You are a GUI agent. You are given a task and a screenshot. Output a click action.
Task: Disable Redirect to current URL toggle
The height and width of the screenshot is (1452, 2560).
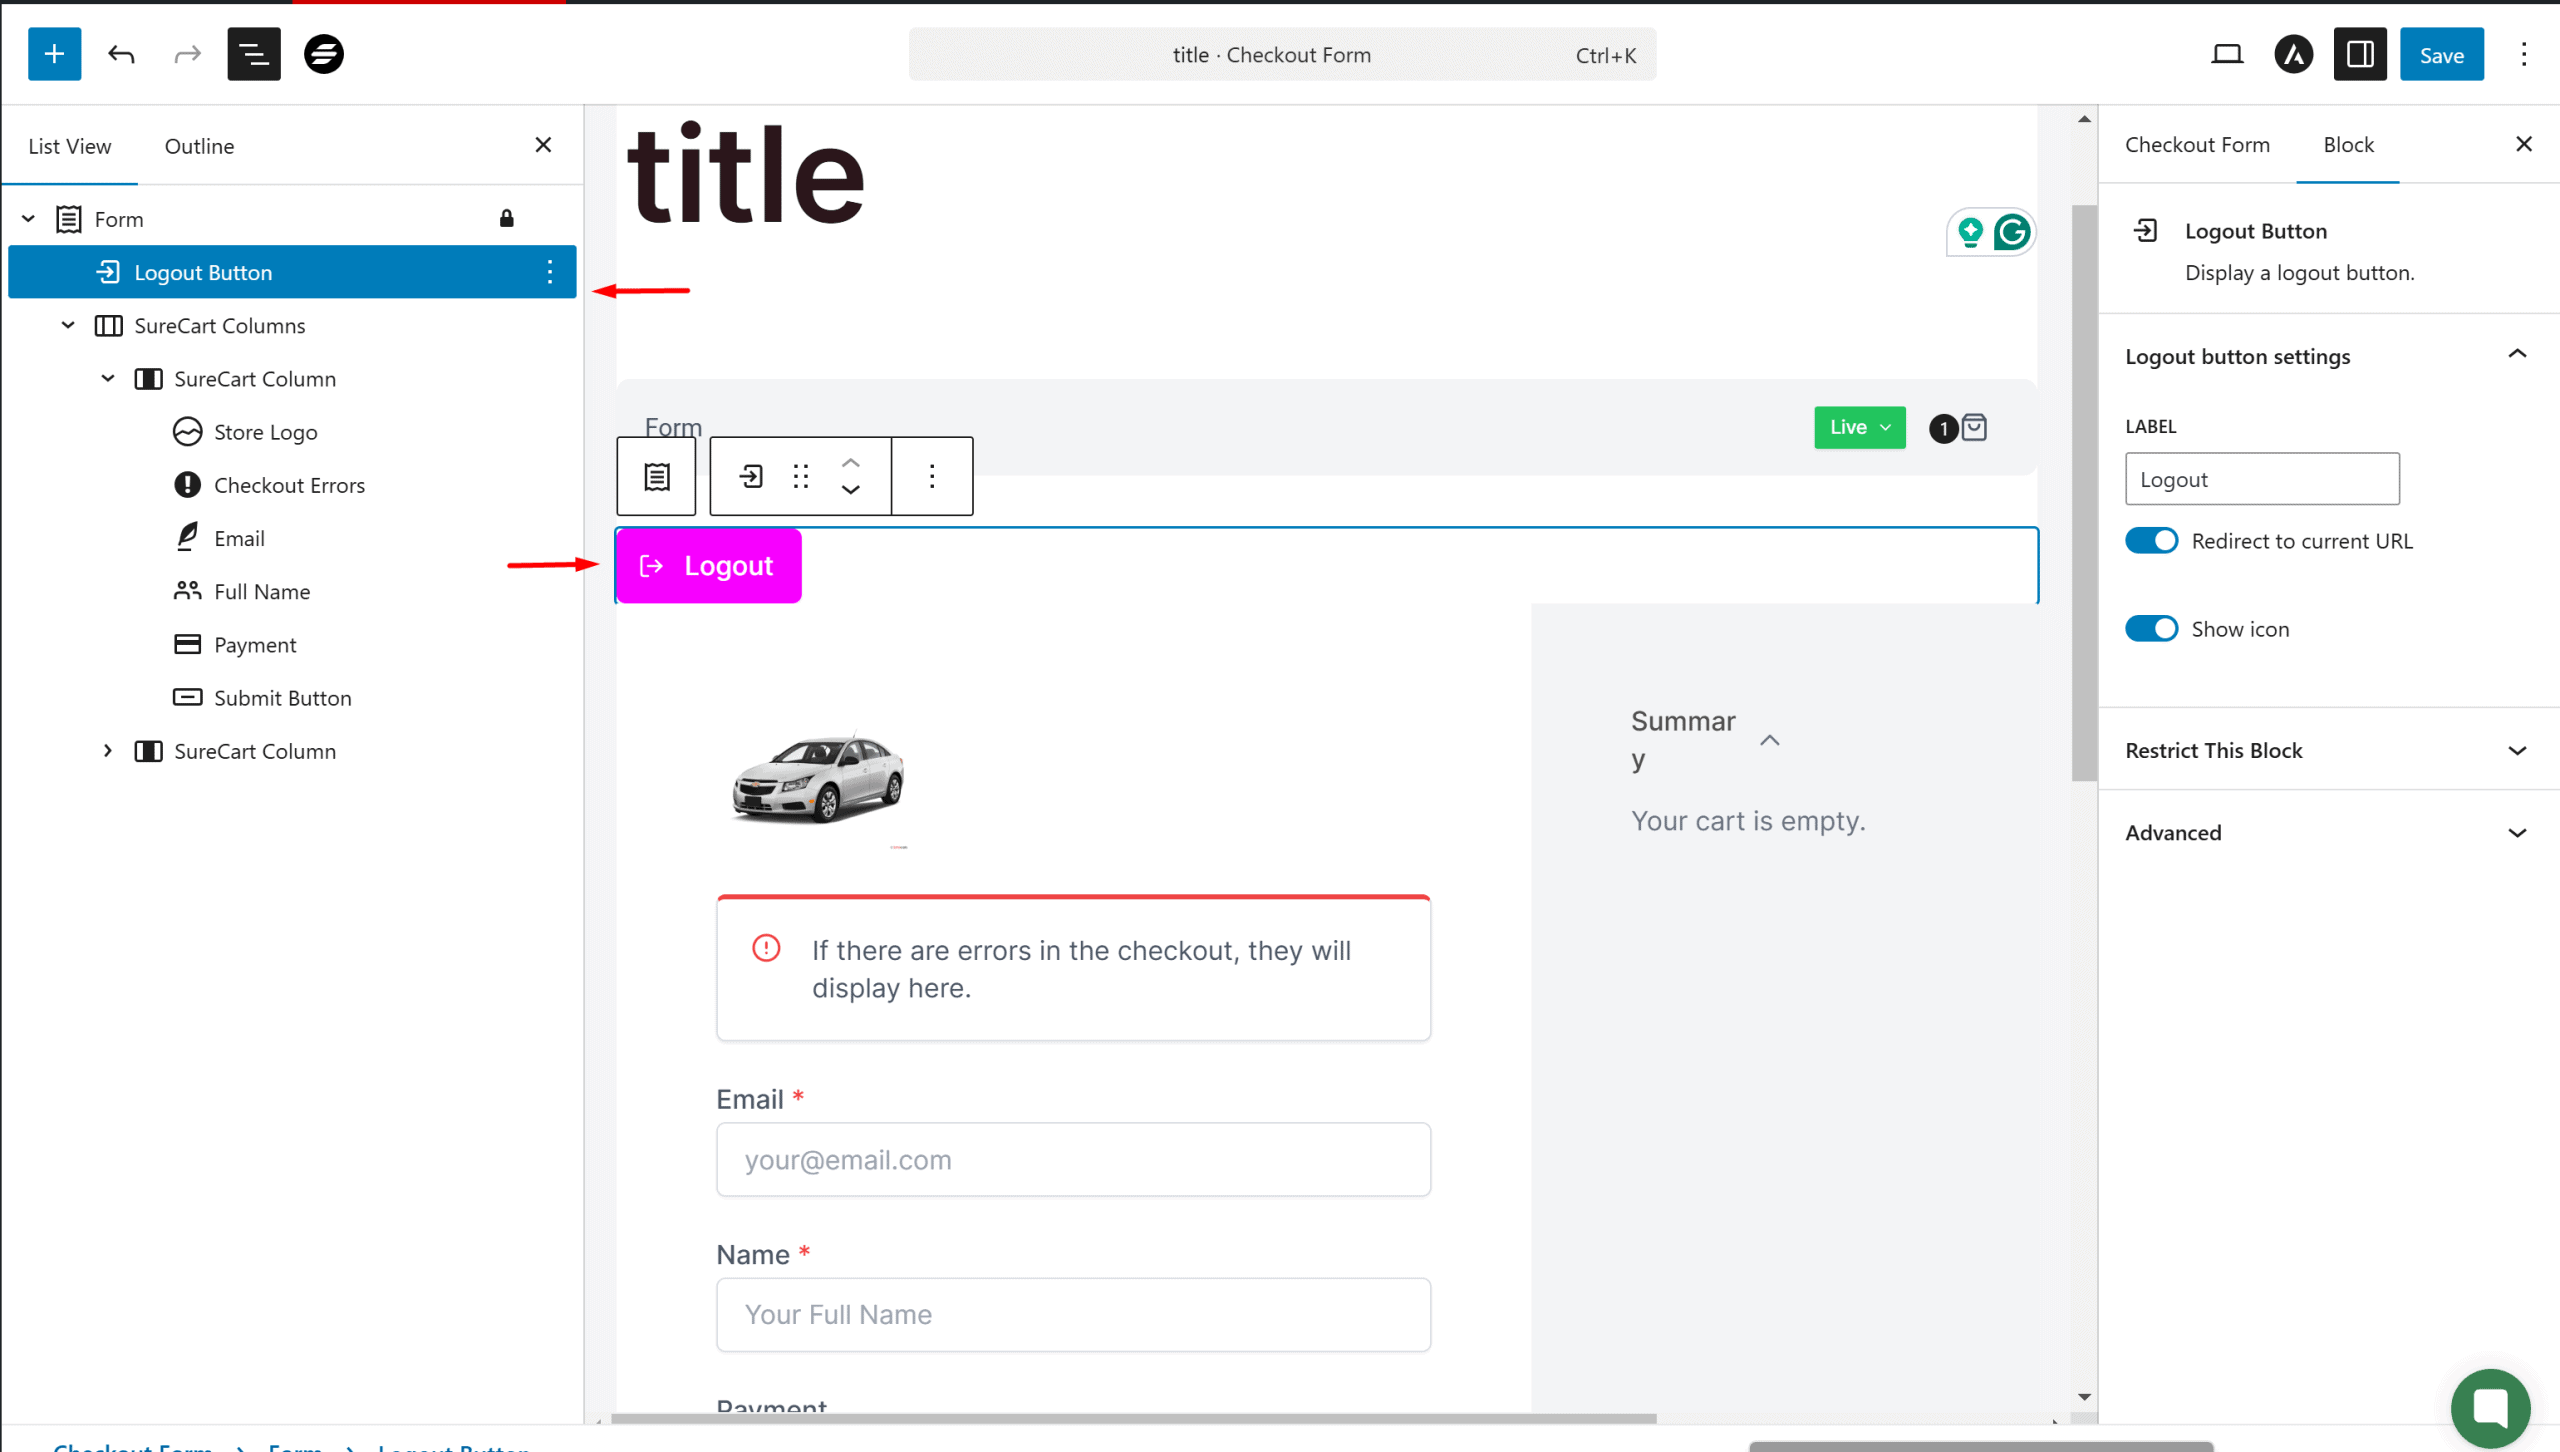click(2151, 541)
